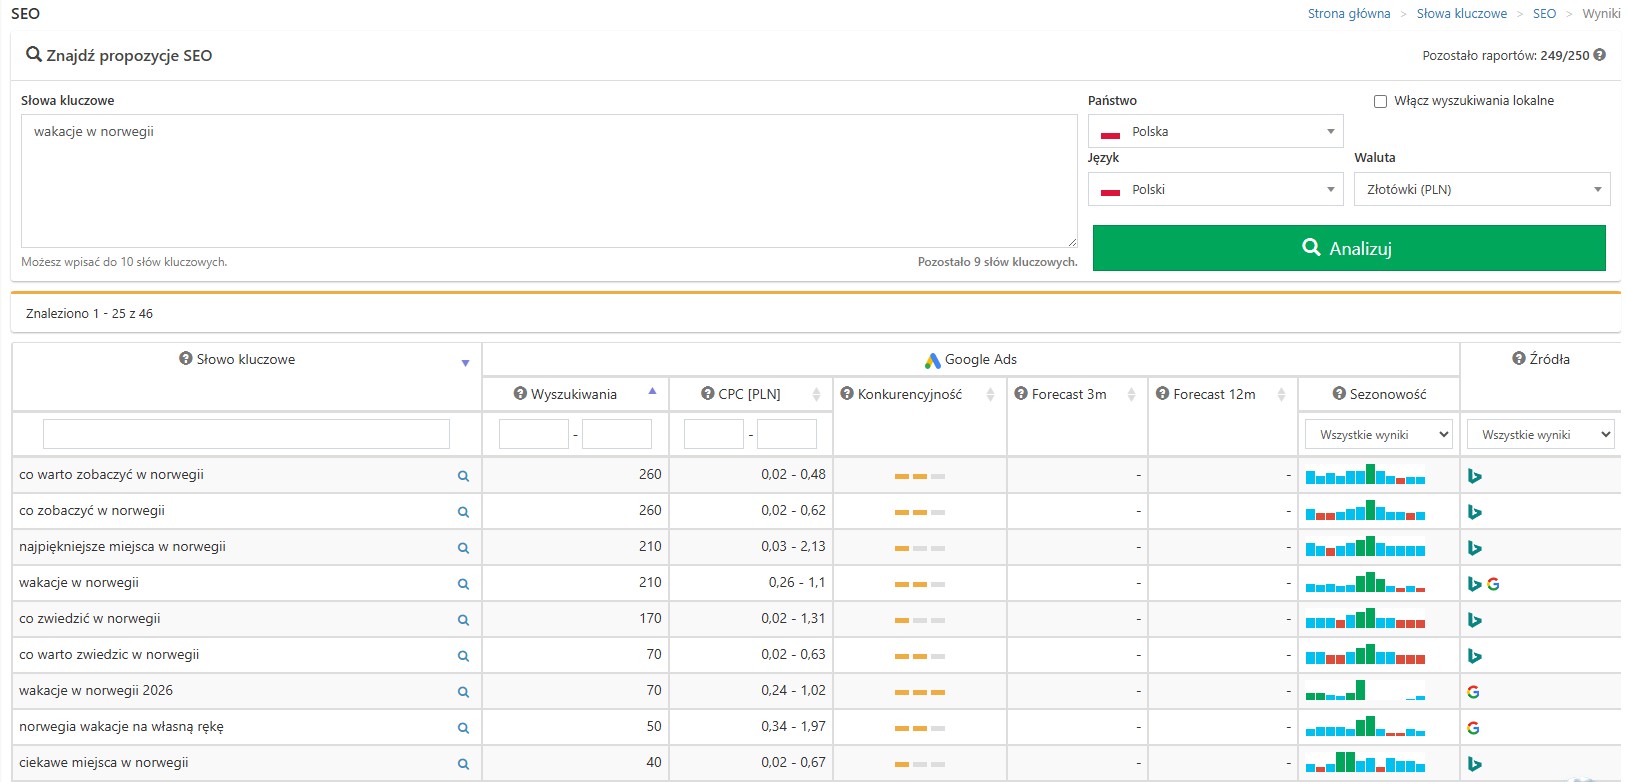Screen dimensions: 1627x782
Task: Open the Język dropdown showing Polski
Action: coord(1215,189)
